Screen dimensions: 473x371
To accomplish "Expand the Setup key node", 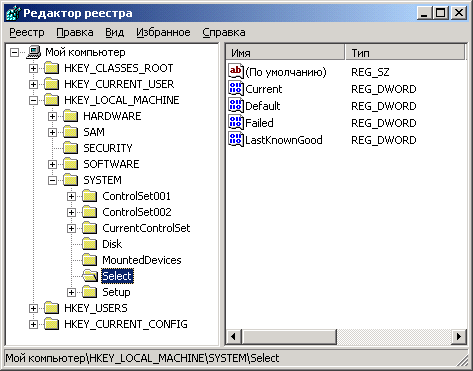I will coord(71,292).
